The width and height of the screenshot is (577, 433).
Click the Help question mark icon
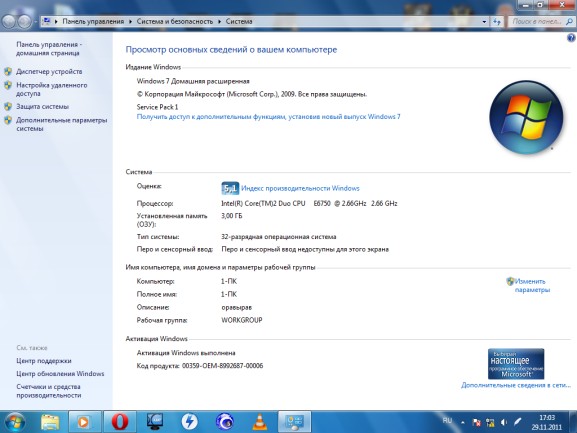pos(571,38)
